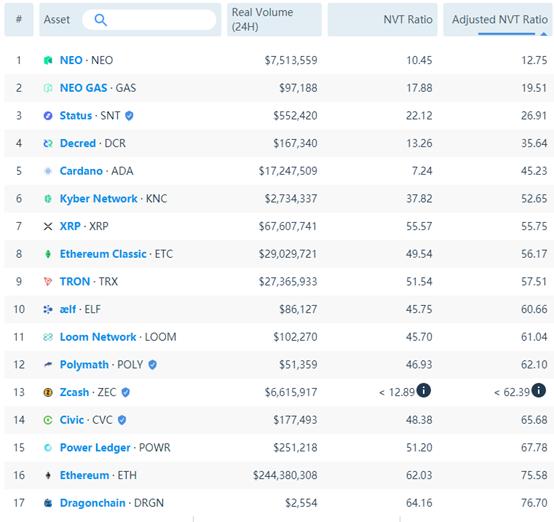Open the Decred asset link
This screenshot has width=554, height=522.
click(x=78, y=143)
